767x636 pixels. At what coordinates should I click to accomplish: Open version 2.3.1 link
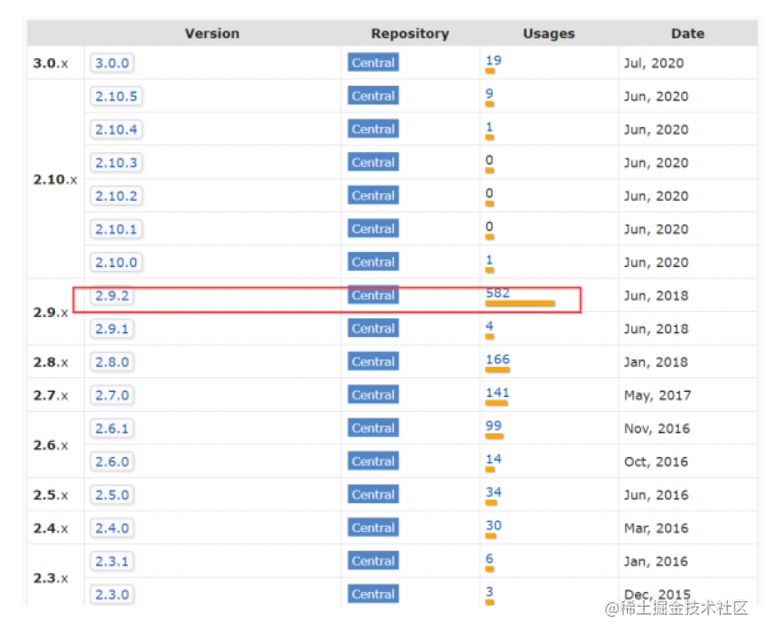point(112,561)
